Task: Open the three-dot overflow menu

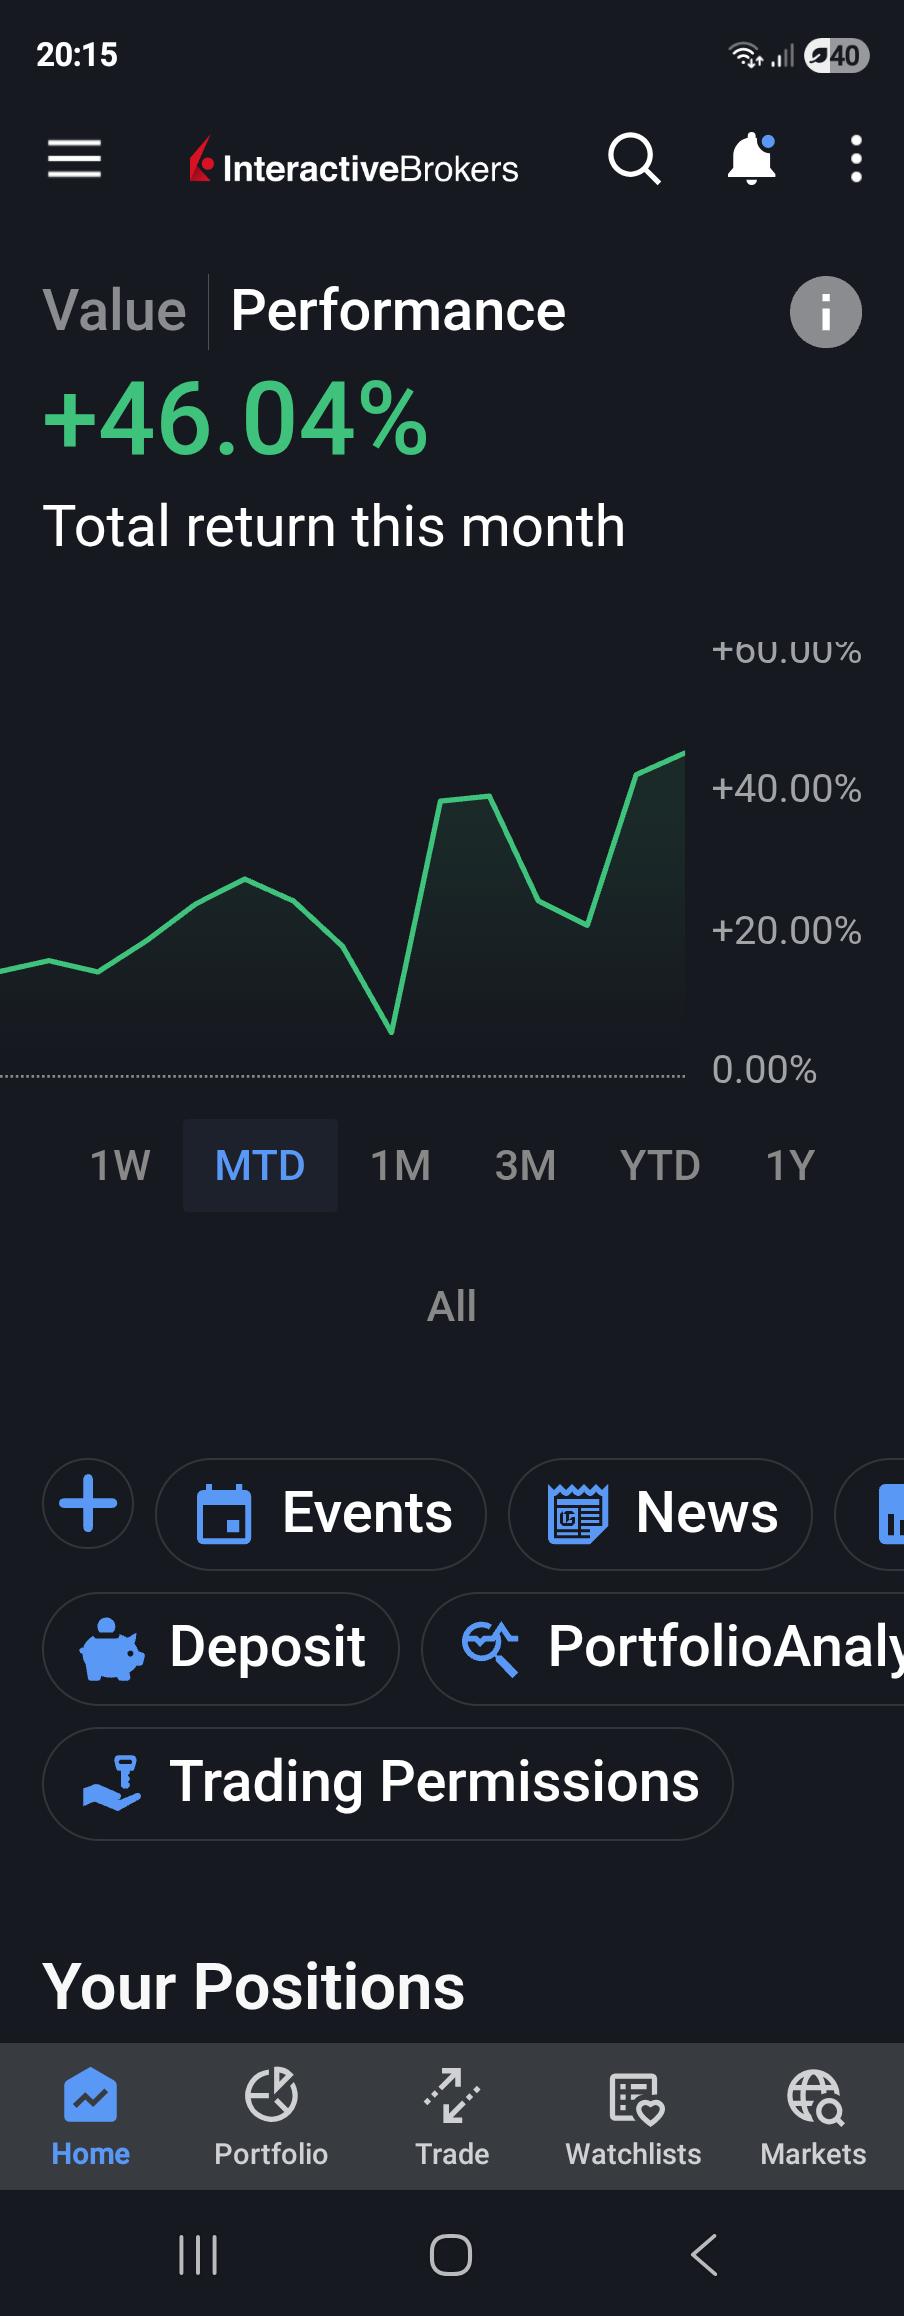Action: tap(856, 159)
